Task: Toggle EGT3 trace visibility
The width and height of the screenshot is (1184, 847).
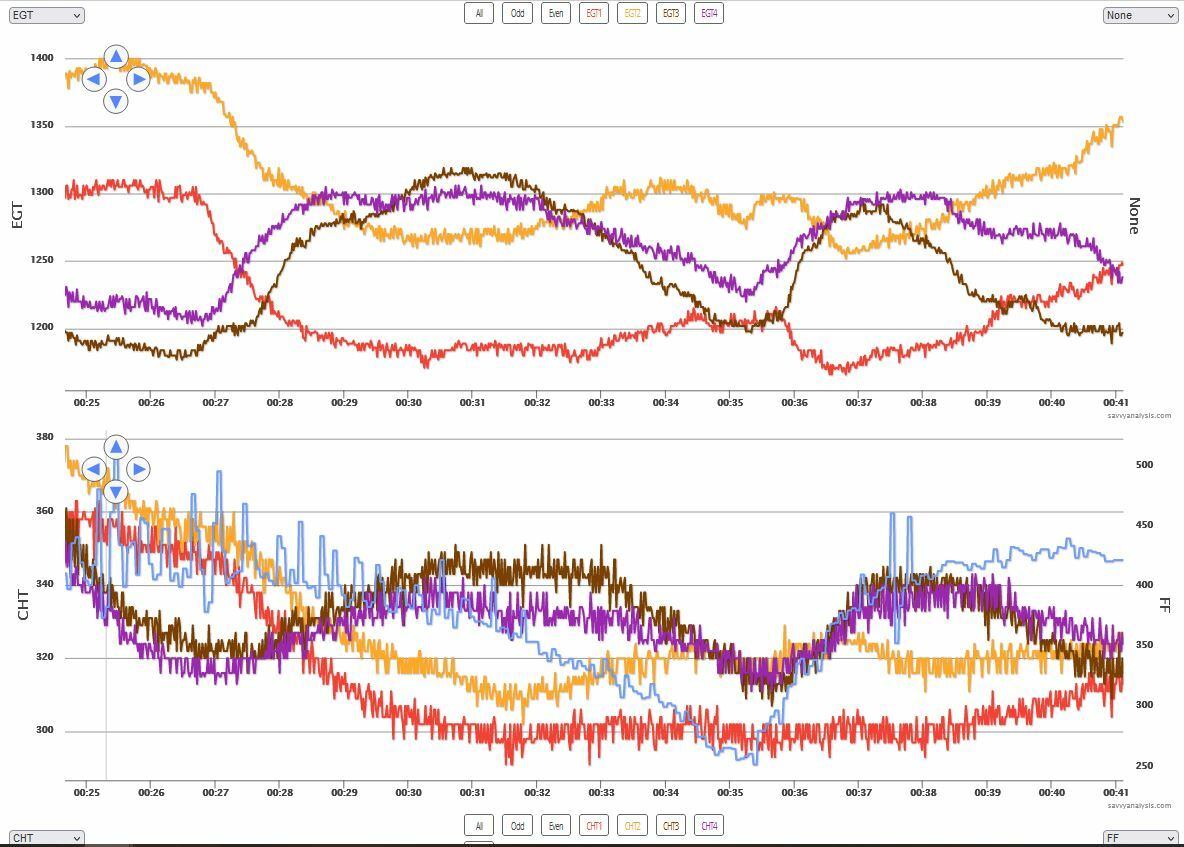Action: pyautogui.click(x=671, y=13)
